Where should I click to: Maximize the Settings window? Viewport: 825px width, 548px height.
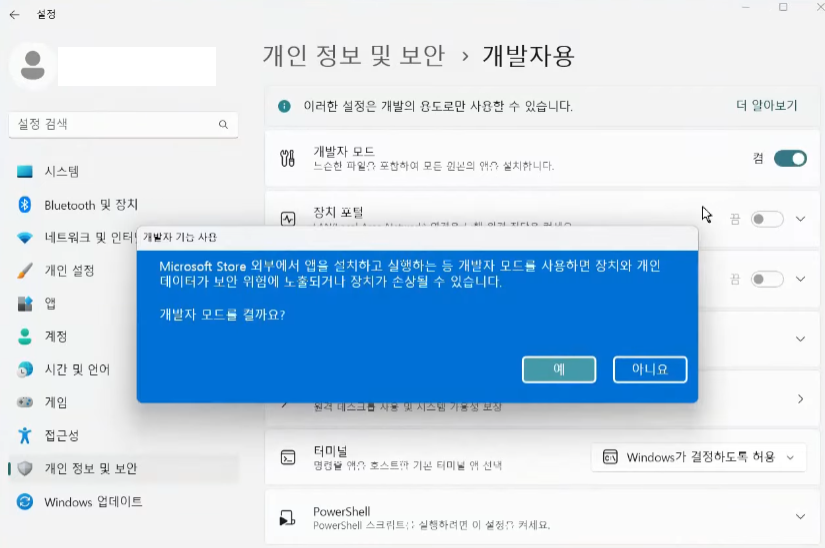click(783, 7)
